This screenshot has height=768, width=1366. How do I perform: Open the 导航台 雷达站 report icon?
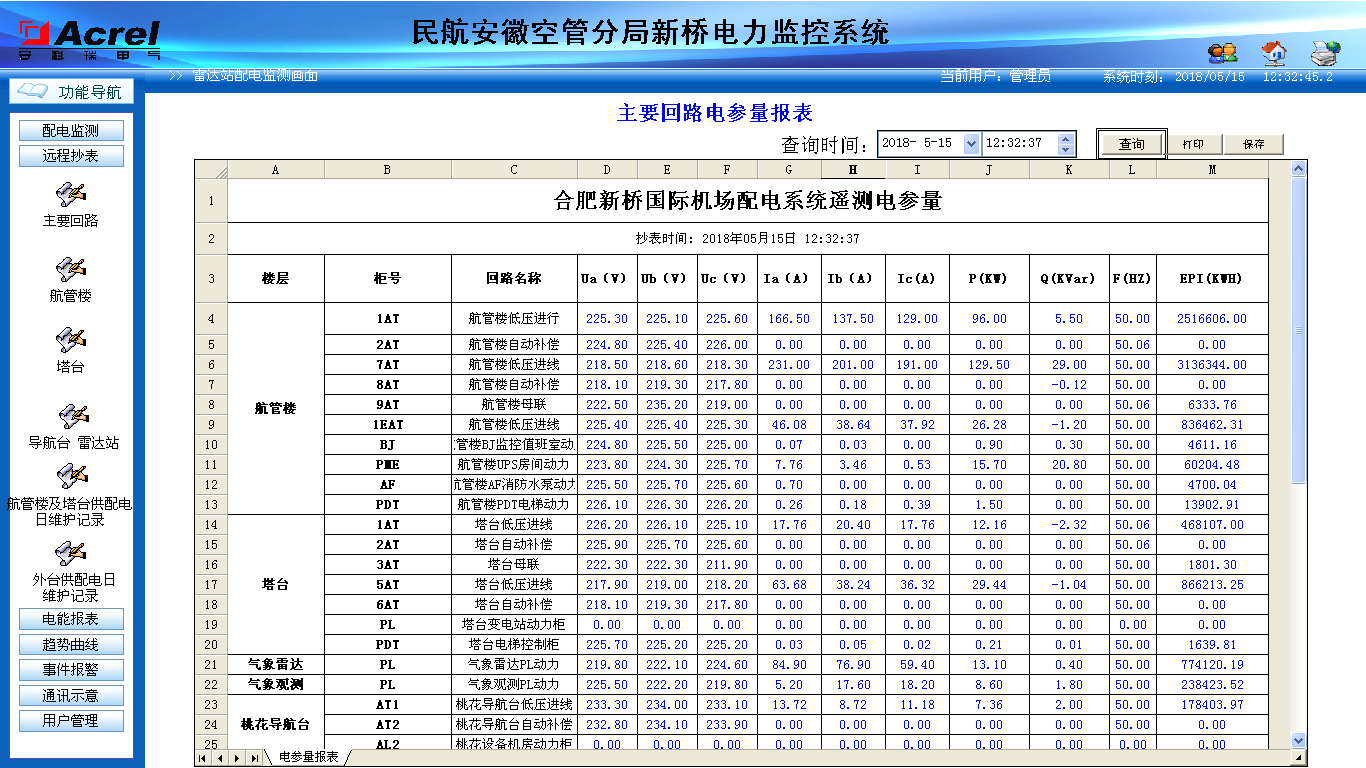pyautogui.click(x=73, y=415)
